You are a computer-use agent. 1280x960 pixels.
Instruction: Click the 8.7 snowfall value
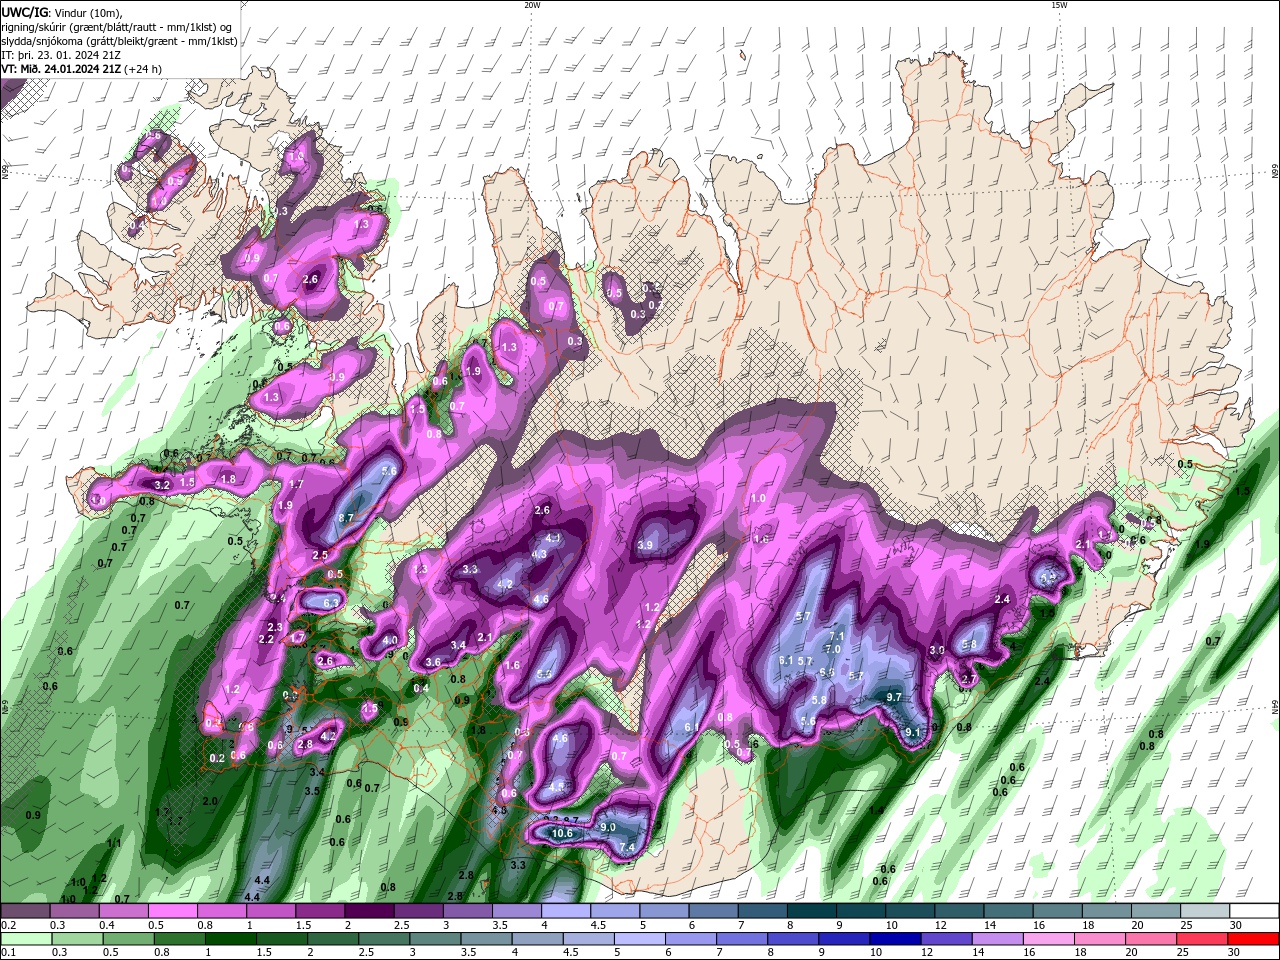tap(347, 517)
